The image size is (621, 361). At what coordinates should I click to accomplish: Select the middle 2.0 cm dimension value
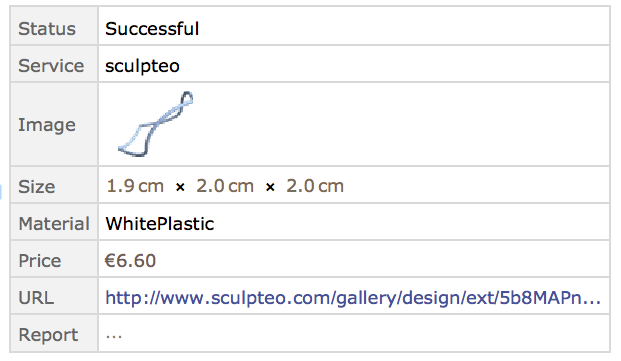click(225, 186)
